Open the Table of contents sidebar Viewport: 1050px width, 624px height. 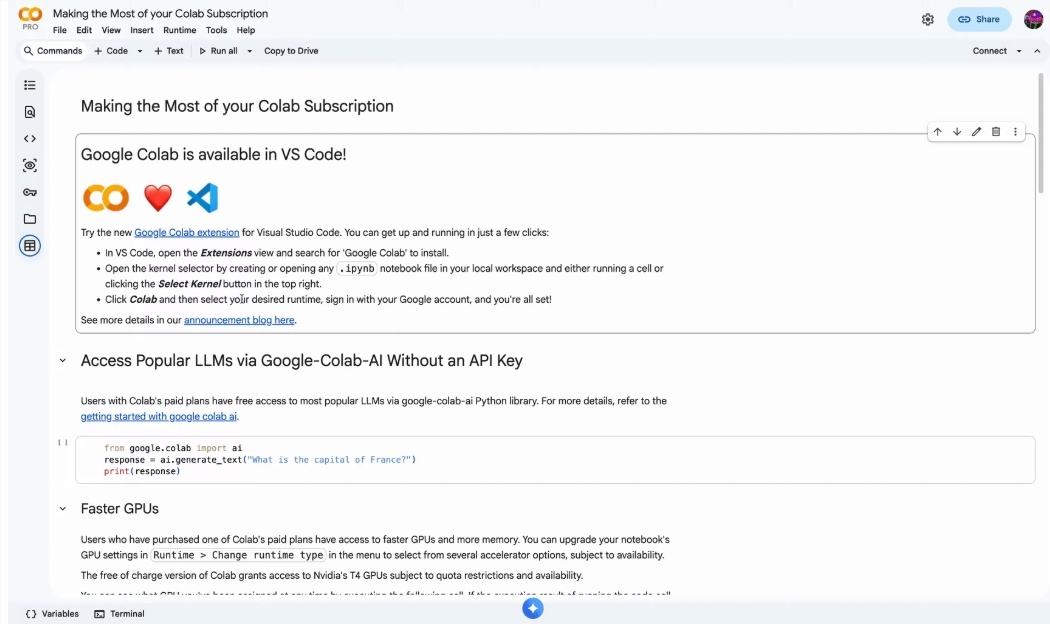[29, 85]
